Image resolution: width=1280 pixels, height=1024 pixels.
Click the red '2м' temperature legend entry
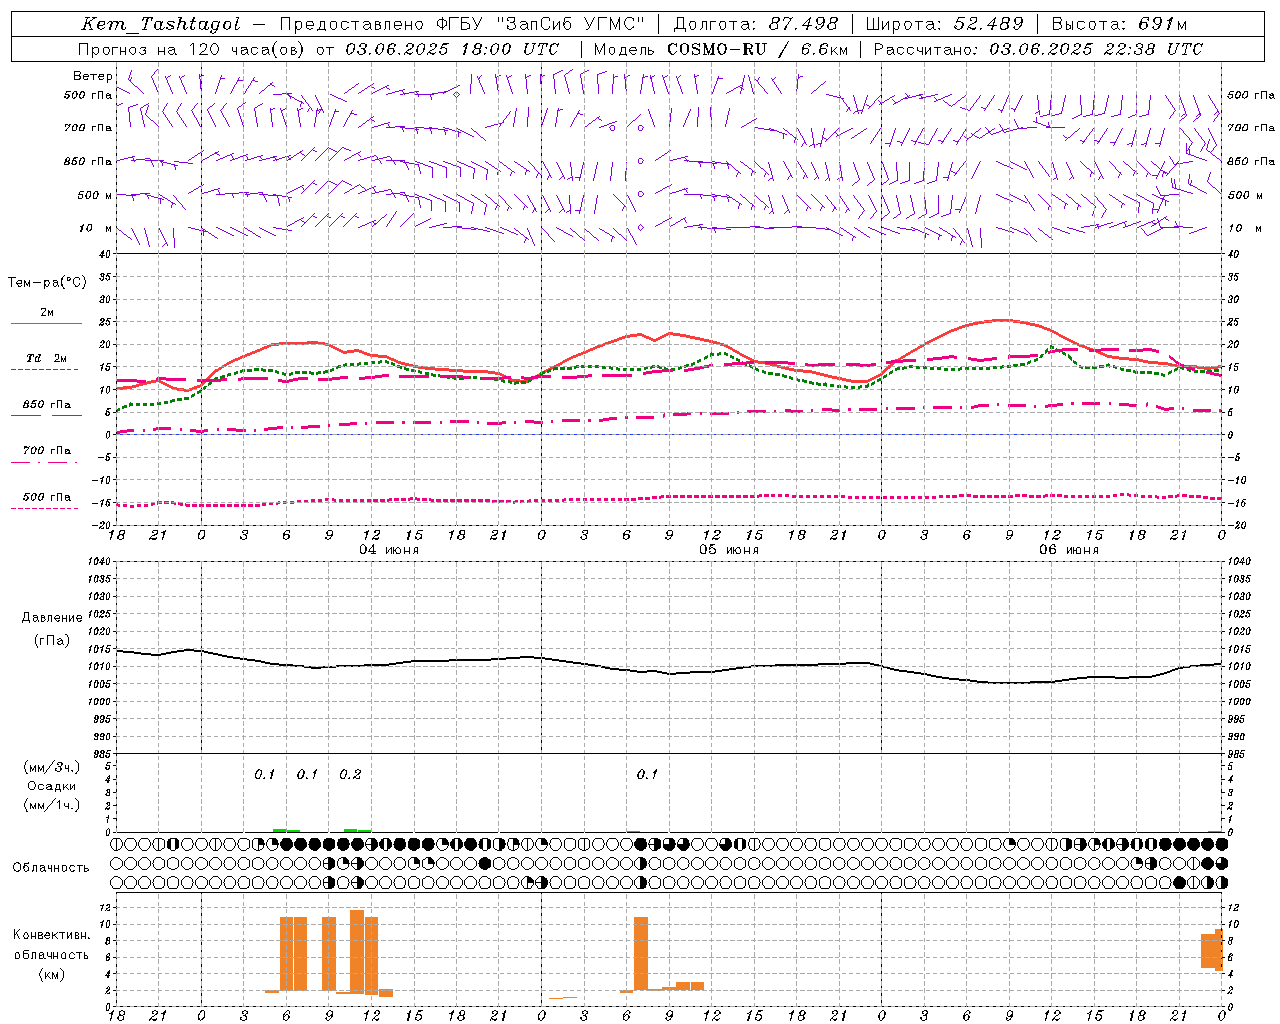pyautogui.click(x=47, y=313)
